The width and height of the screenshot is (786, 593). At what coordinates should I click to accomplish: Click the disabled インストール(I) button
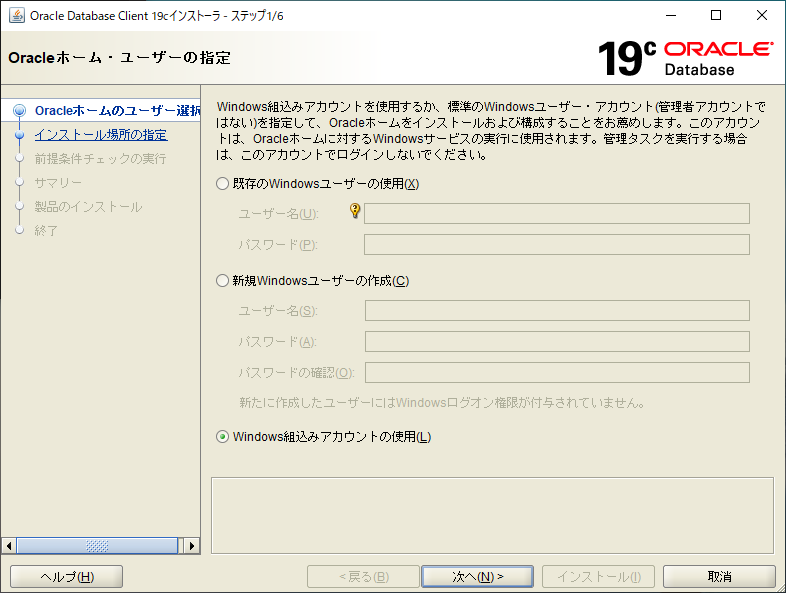[x=599, y=576]
